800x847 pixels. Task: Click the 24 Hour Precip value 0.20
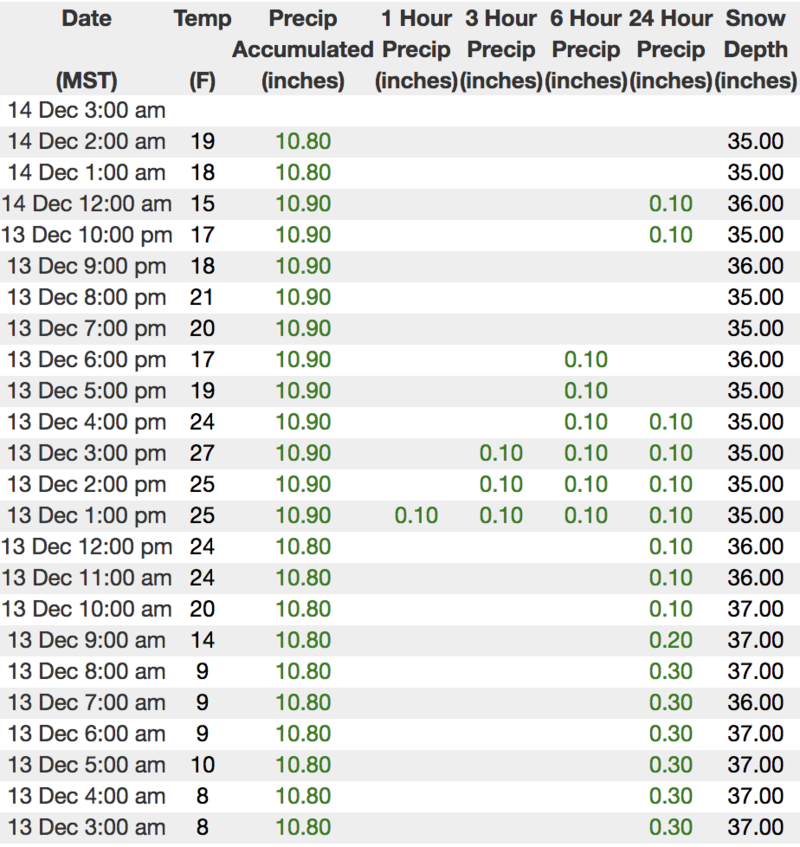click(671, 641)
